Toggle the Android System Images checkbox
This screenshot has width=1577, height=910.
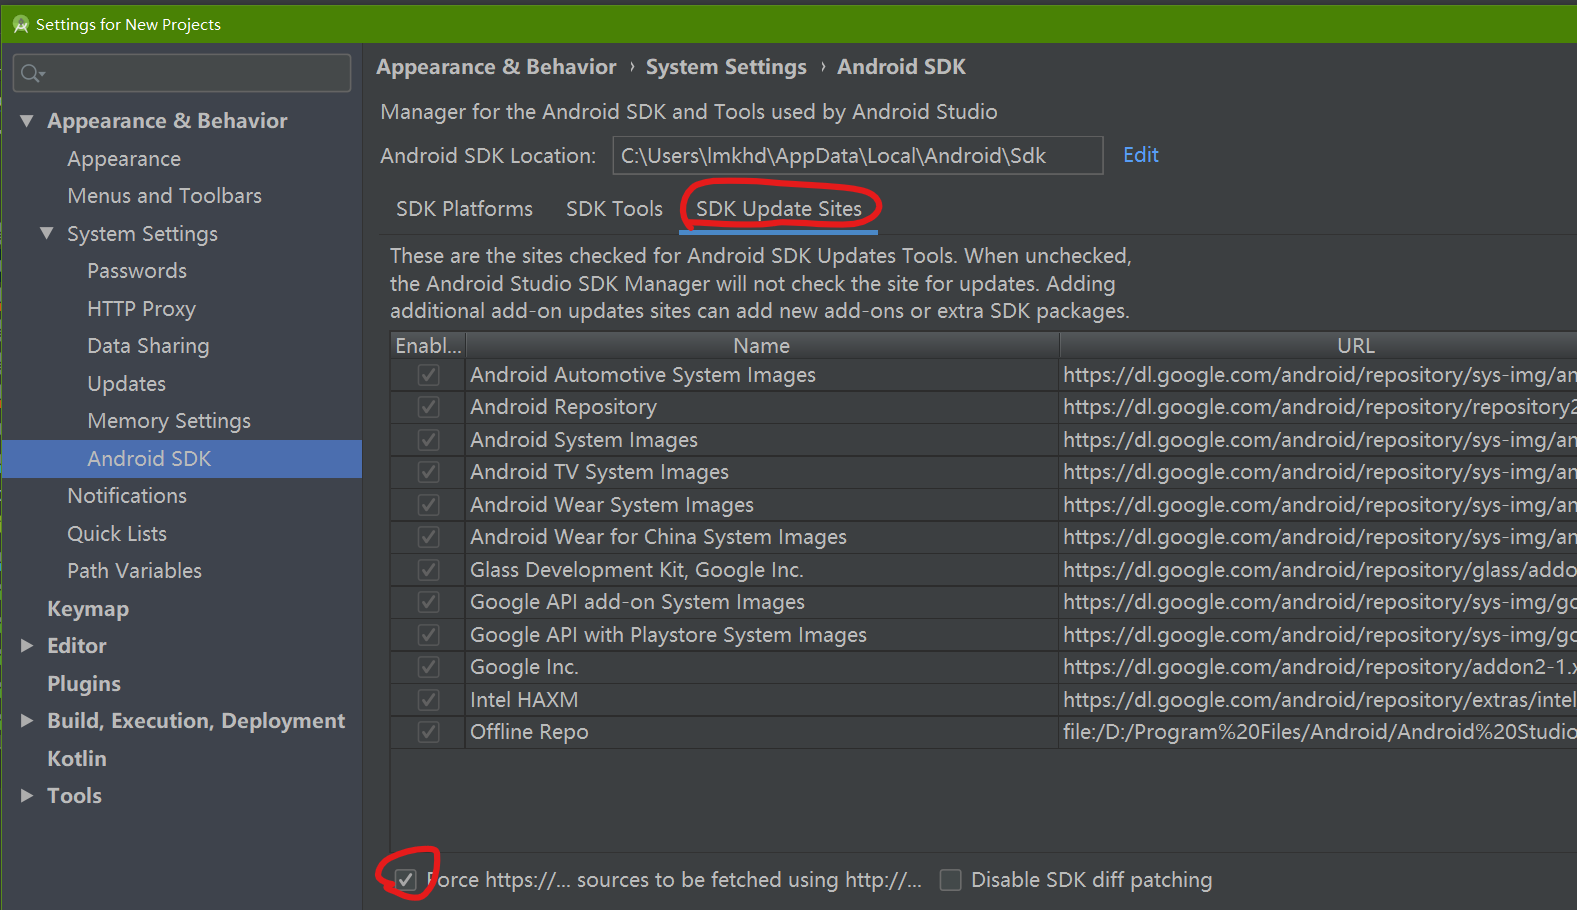coord(429,440)
